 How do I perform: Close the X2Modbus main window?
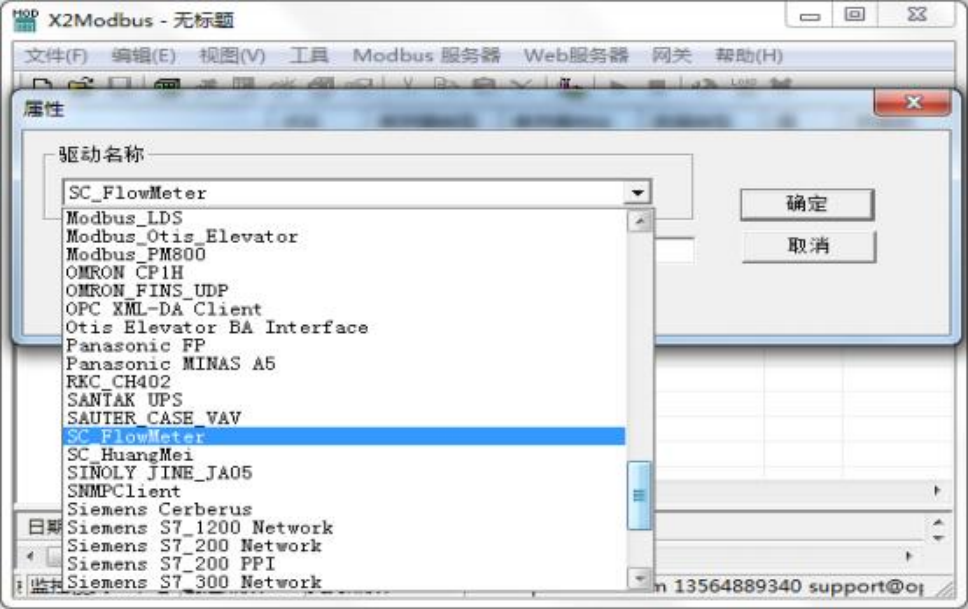point(917,15)
